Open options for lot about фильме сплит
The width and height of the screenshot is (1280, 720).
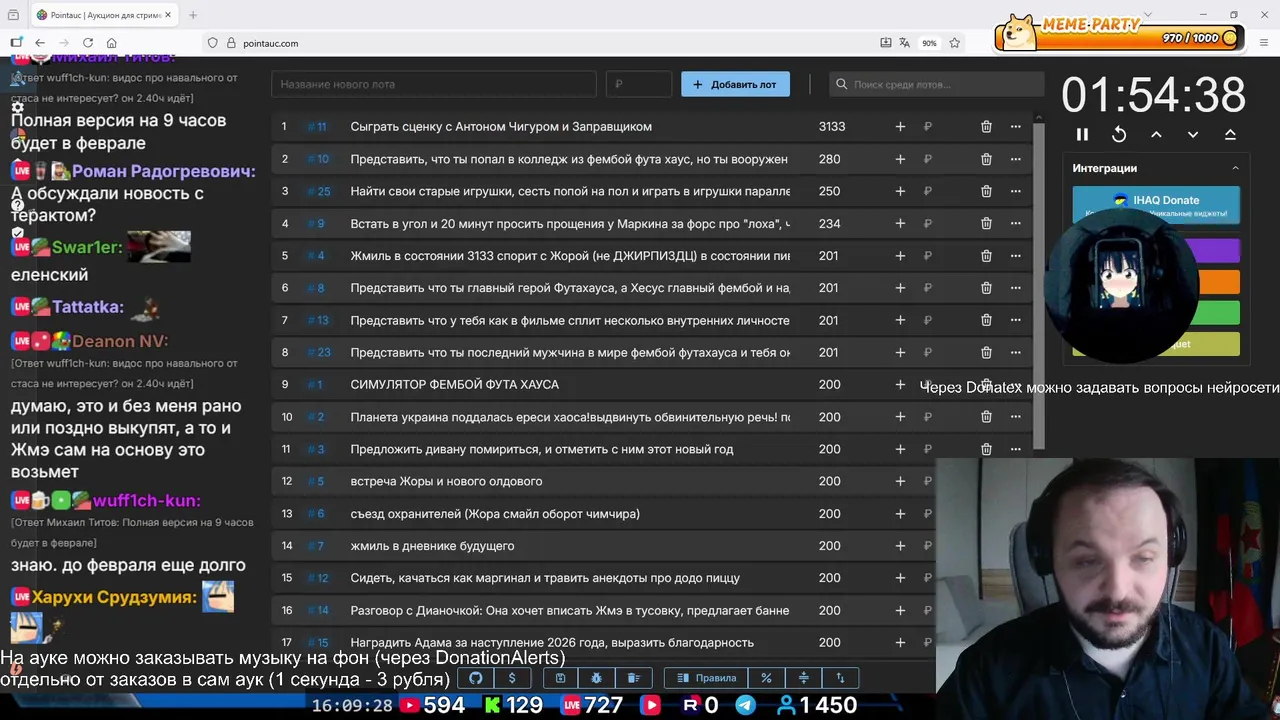click(x=1016, y=320)
